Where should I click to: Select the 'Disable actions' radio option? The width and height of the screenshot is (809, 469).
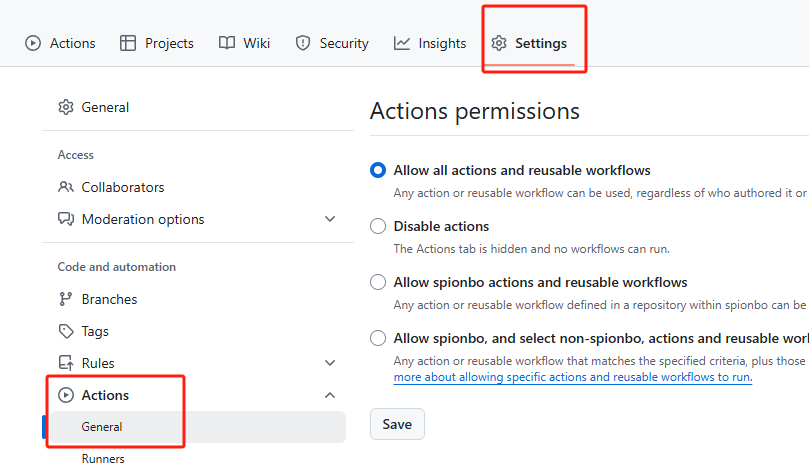pyautogui.click(x=378, y=226)
